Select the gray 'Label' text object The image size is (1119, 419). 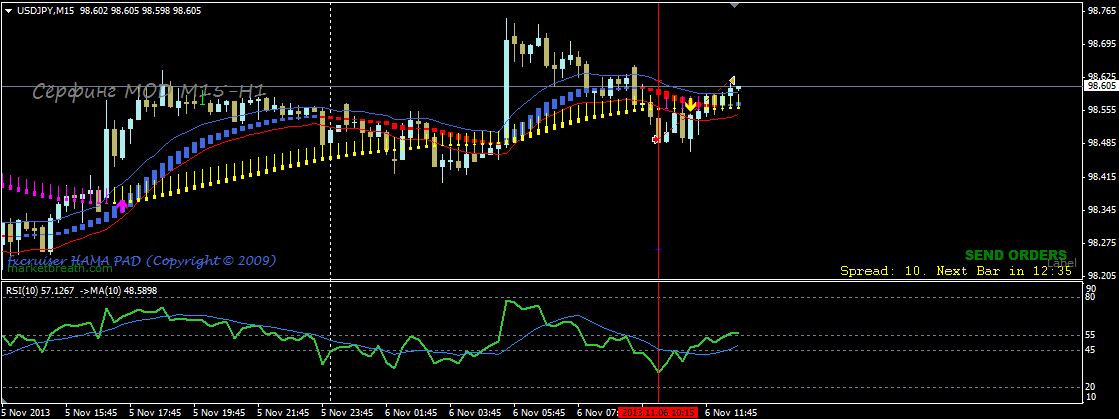pyautogui.click(x=1061, y=263)
